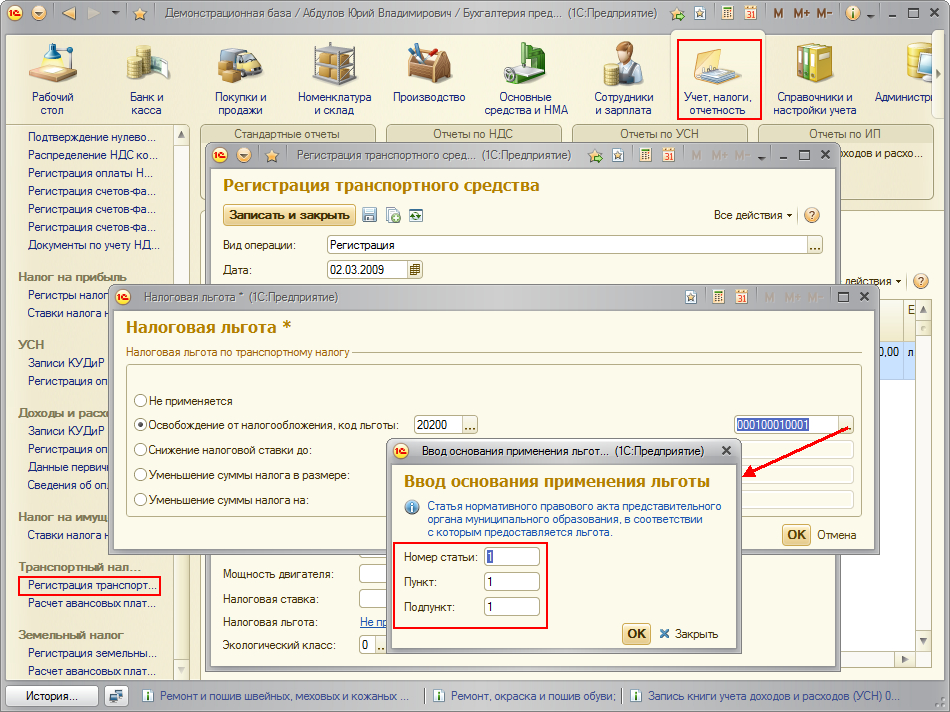Click Ремонт, окраска и пошив обуви notification
This screenshot has width=950, height=712.
[x=526, y=696]
